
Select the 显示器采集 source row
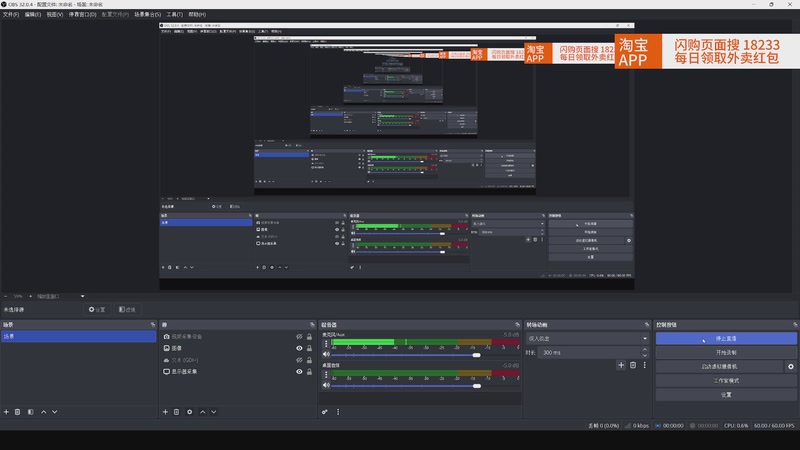(x=238, y=372)
